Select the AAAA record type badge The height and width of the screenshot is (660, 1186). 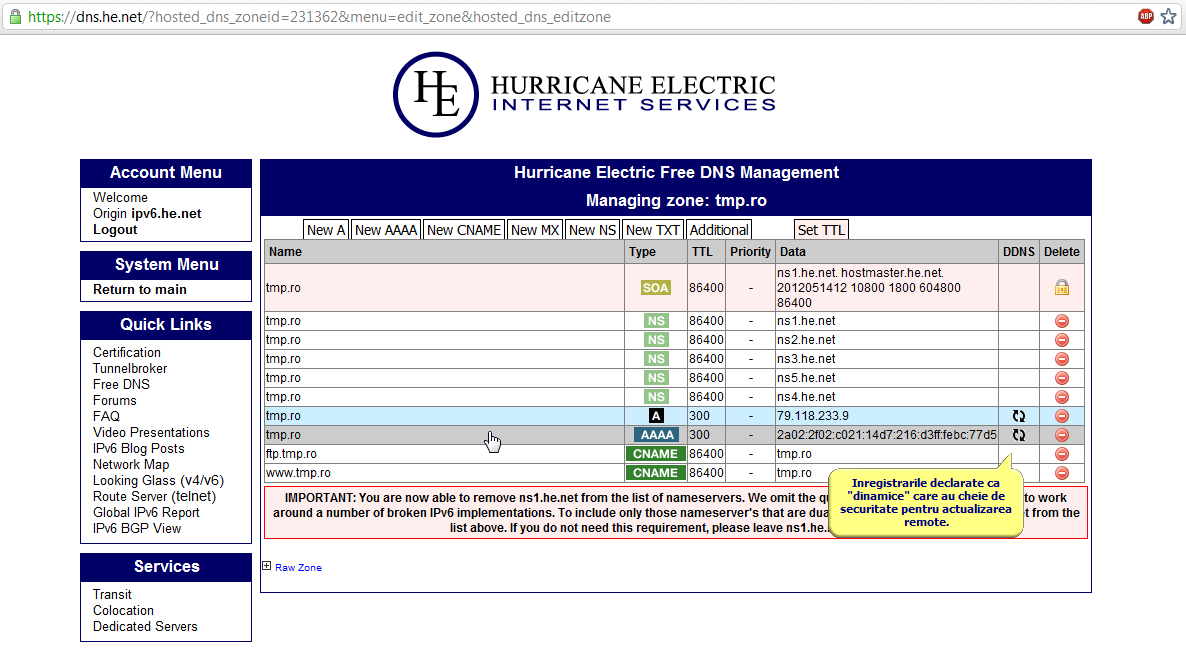tap(656, 435)
